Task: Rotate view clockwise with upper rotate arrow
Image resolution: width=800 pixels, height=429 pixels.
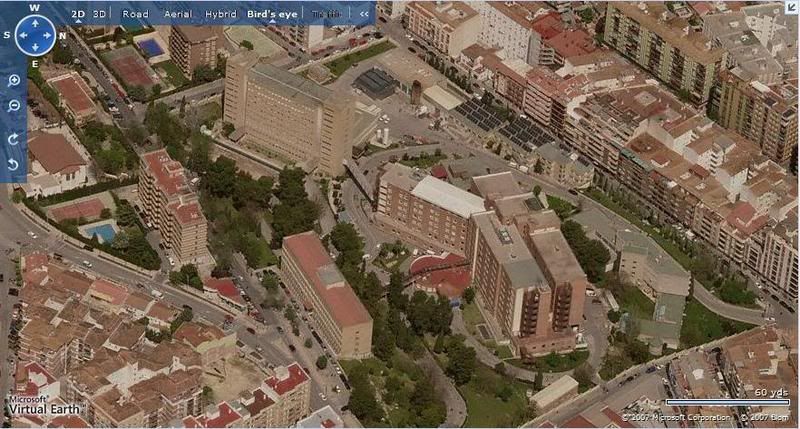Action: tap(14, 139)
